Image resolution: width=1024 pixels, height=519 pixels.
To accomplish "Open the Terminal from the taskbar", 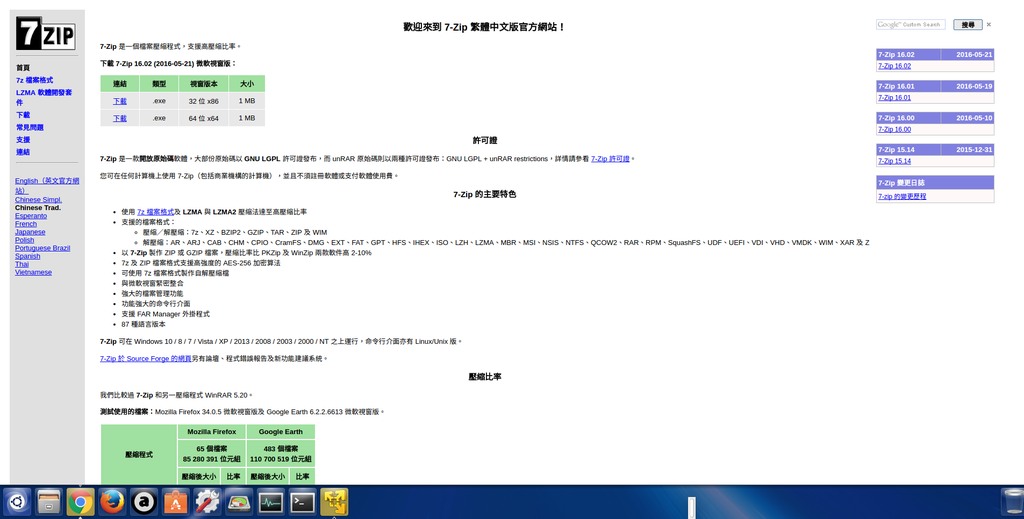I will (302, 502).
